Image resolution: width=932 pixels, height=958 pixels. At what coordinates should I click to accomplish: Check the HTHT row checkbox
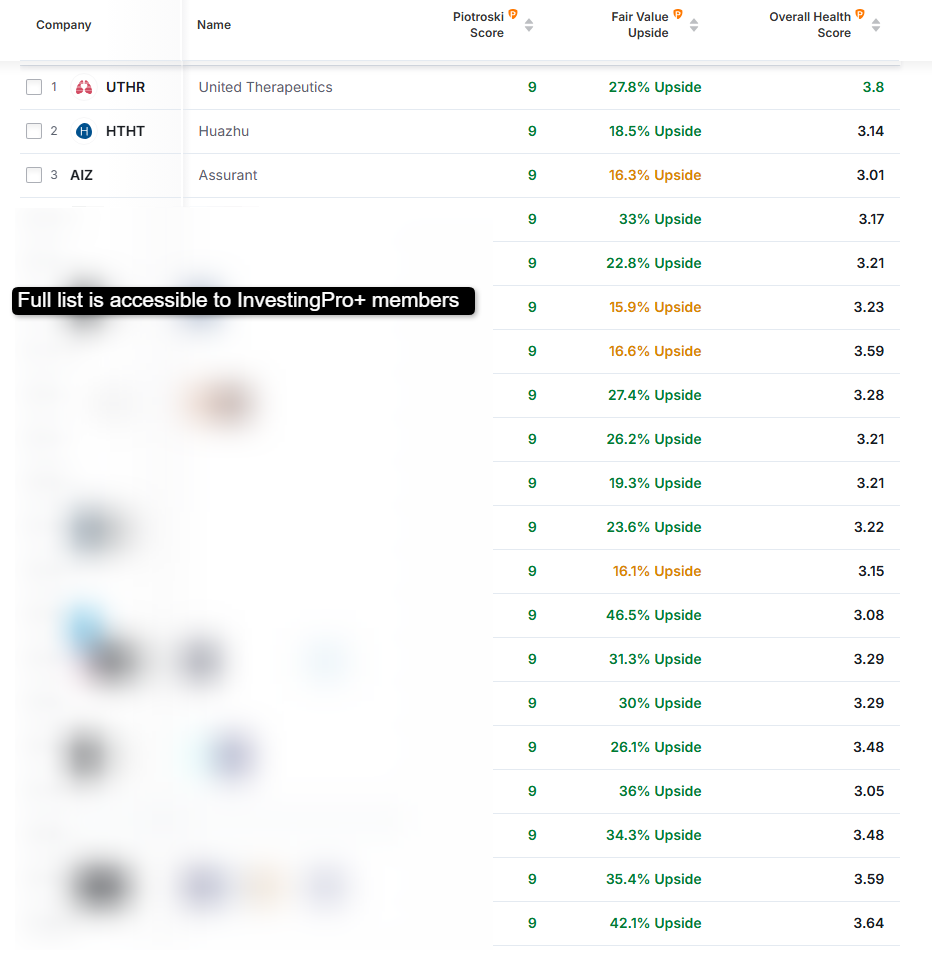pos(34,131)
